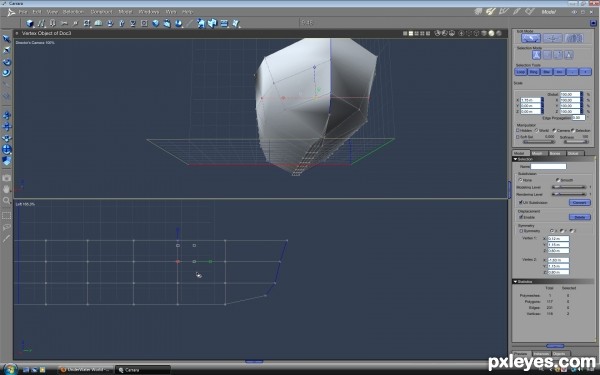Select the magnifier zoom tool in left toolbar
This screenshot has width=600, height=375.
[7, 200]
